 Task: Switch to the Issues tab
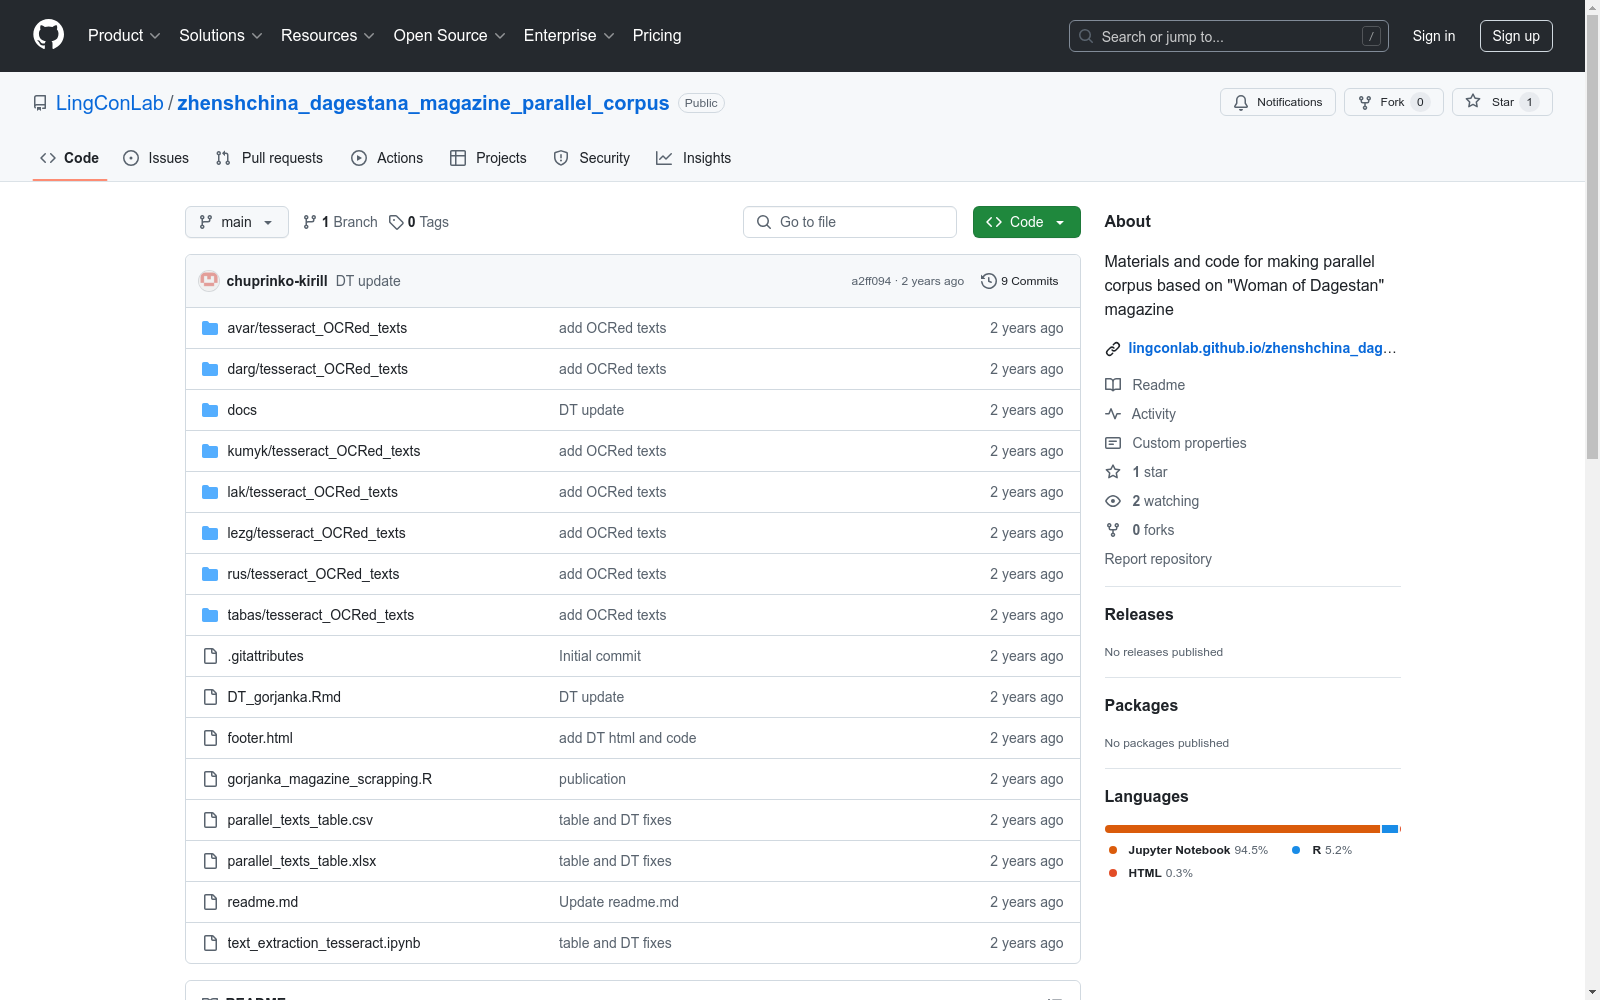click(x=156, y=158)
